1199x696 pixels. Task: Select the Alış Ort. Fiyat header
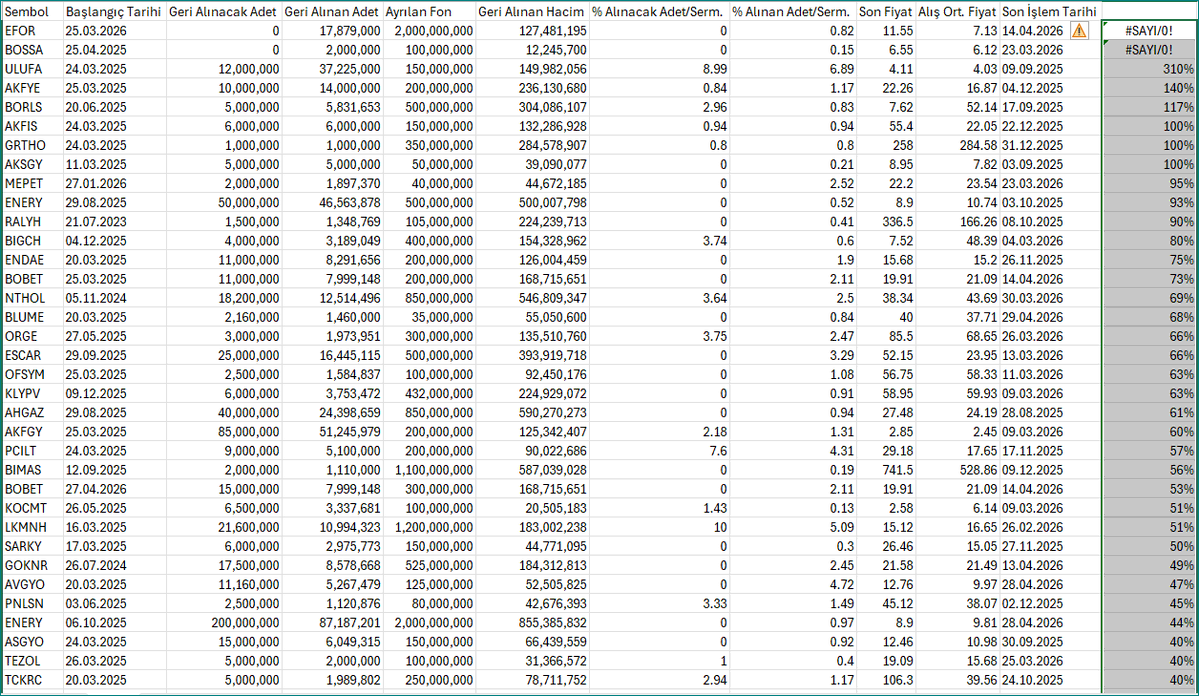957,11
